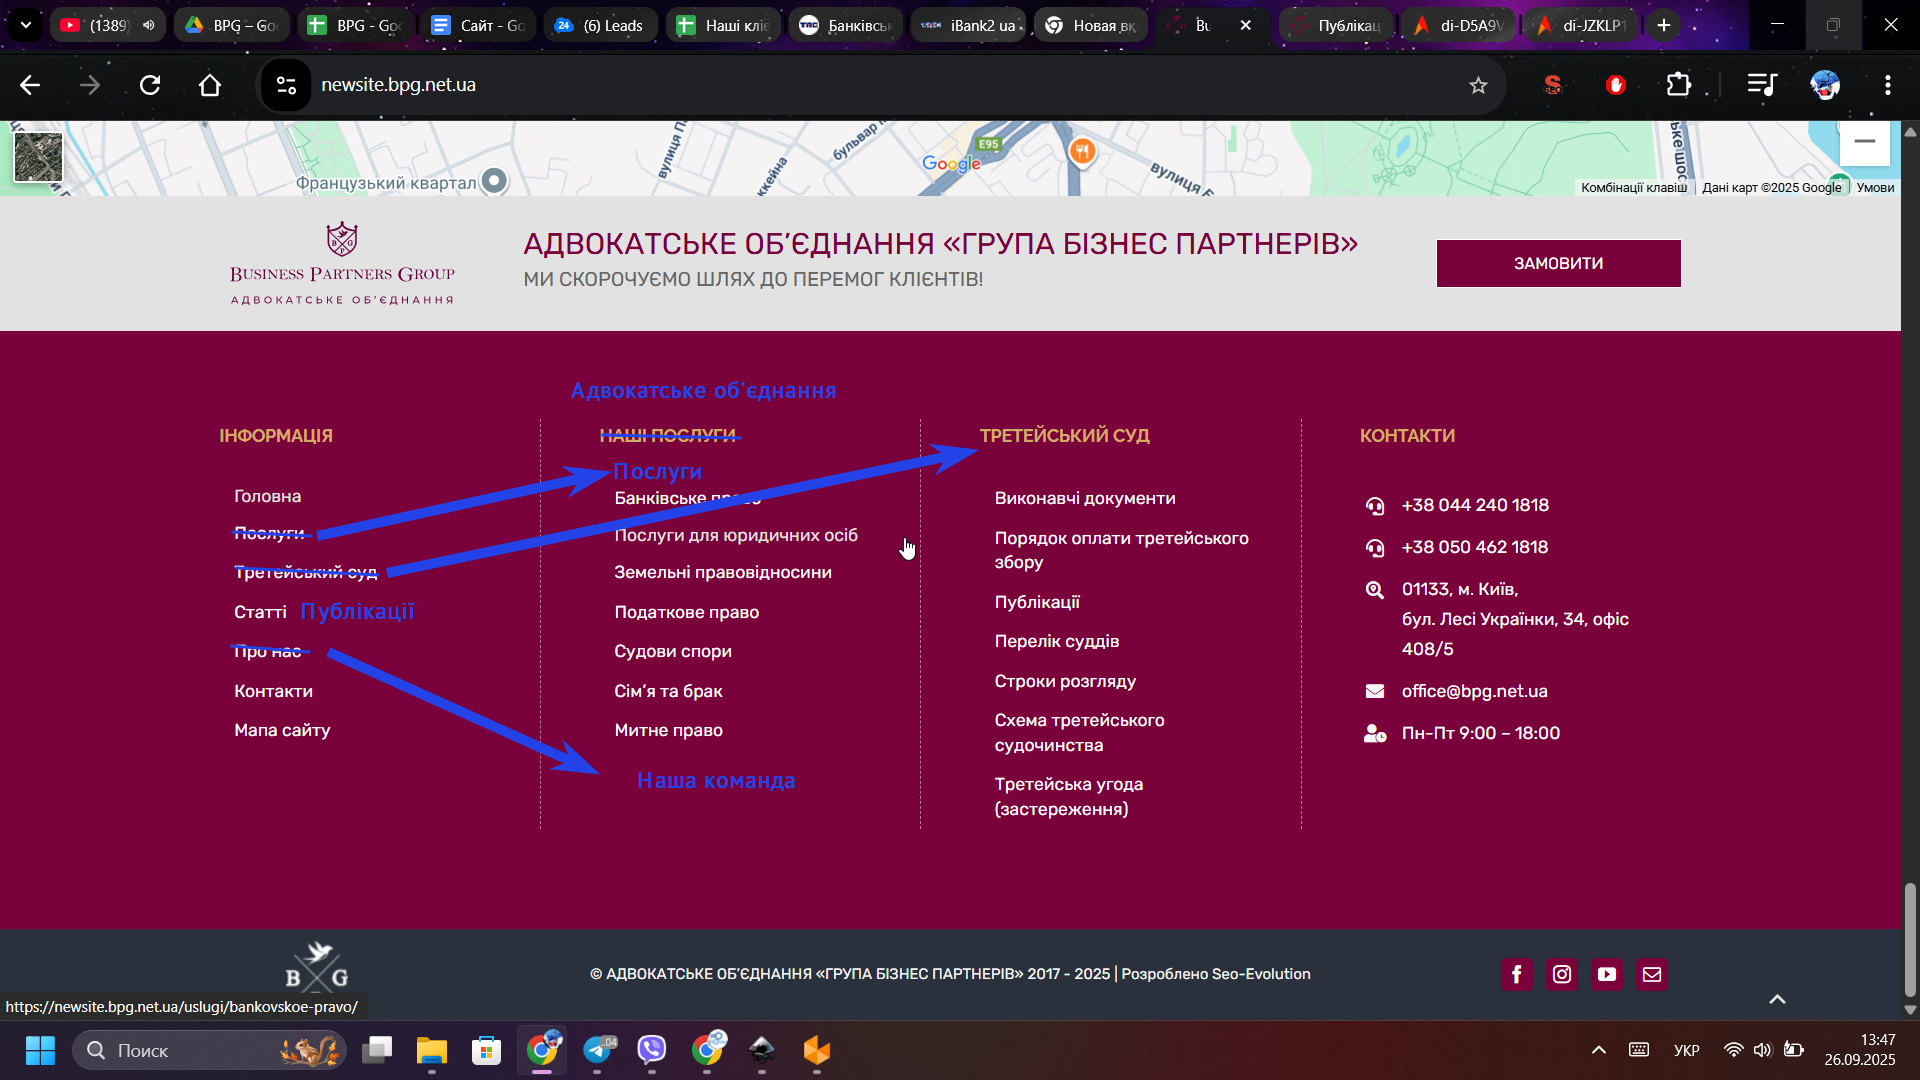Switch to the (6) Leads tab
Screen dimensions: 1920x1080
pos(600,25)
